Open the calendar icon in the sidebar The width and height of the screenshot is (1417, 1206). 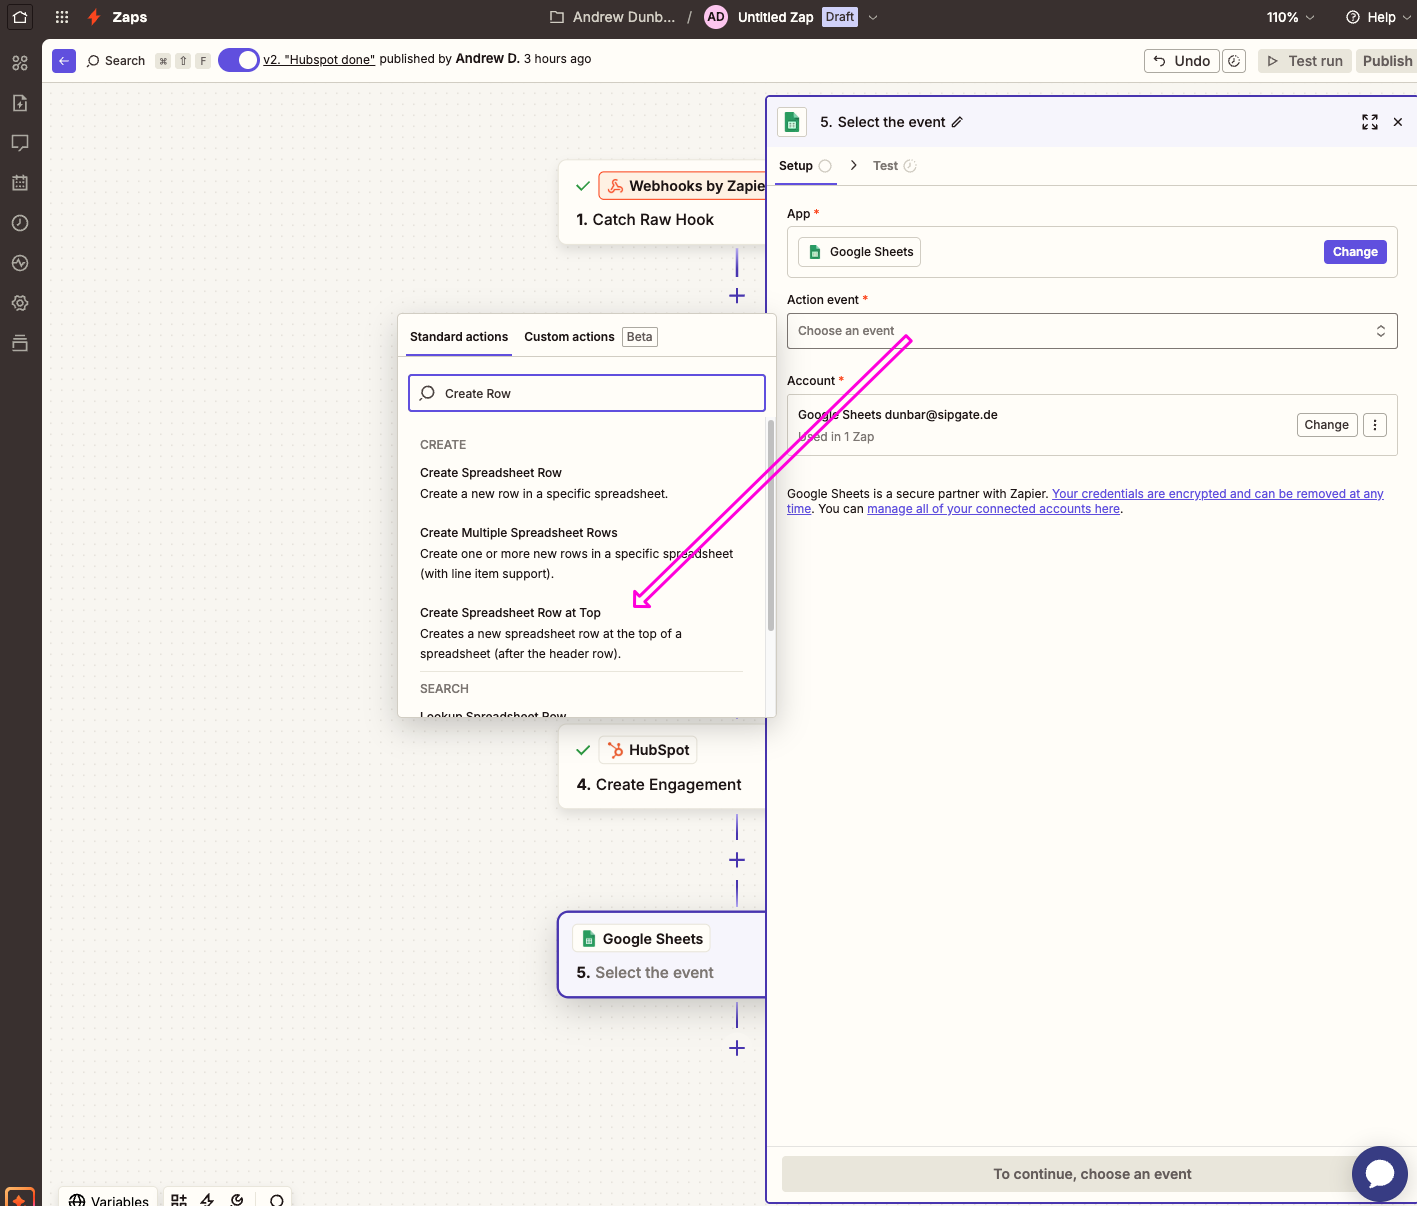(x=20, y=183)
